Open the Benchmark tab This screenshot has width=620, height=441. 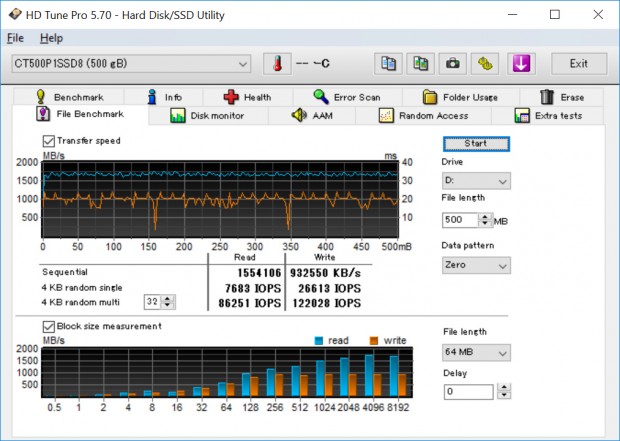[x=69, y=97]
